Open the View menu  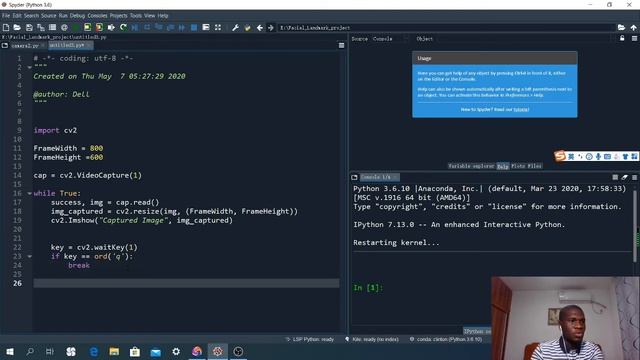149,16
